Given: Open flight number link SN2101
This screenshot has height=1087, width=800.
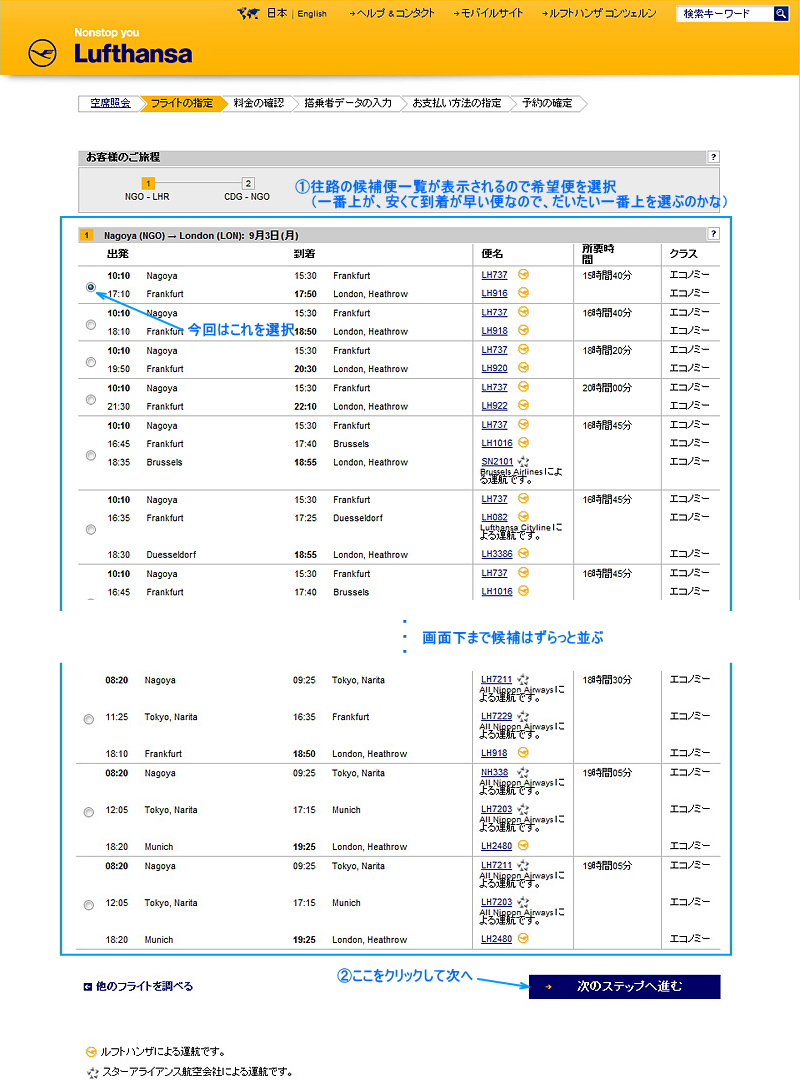Looking at the screenshot, I should click(x=497, y=462).
